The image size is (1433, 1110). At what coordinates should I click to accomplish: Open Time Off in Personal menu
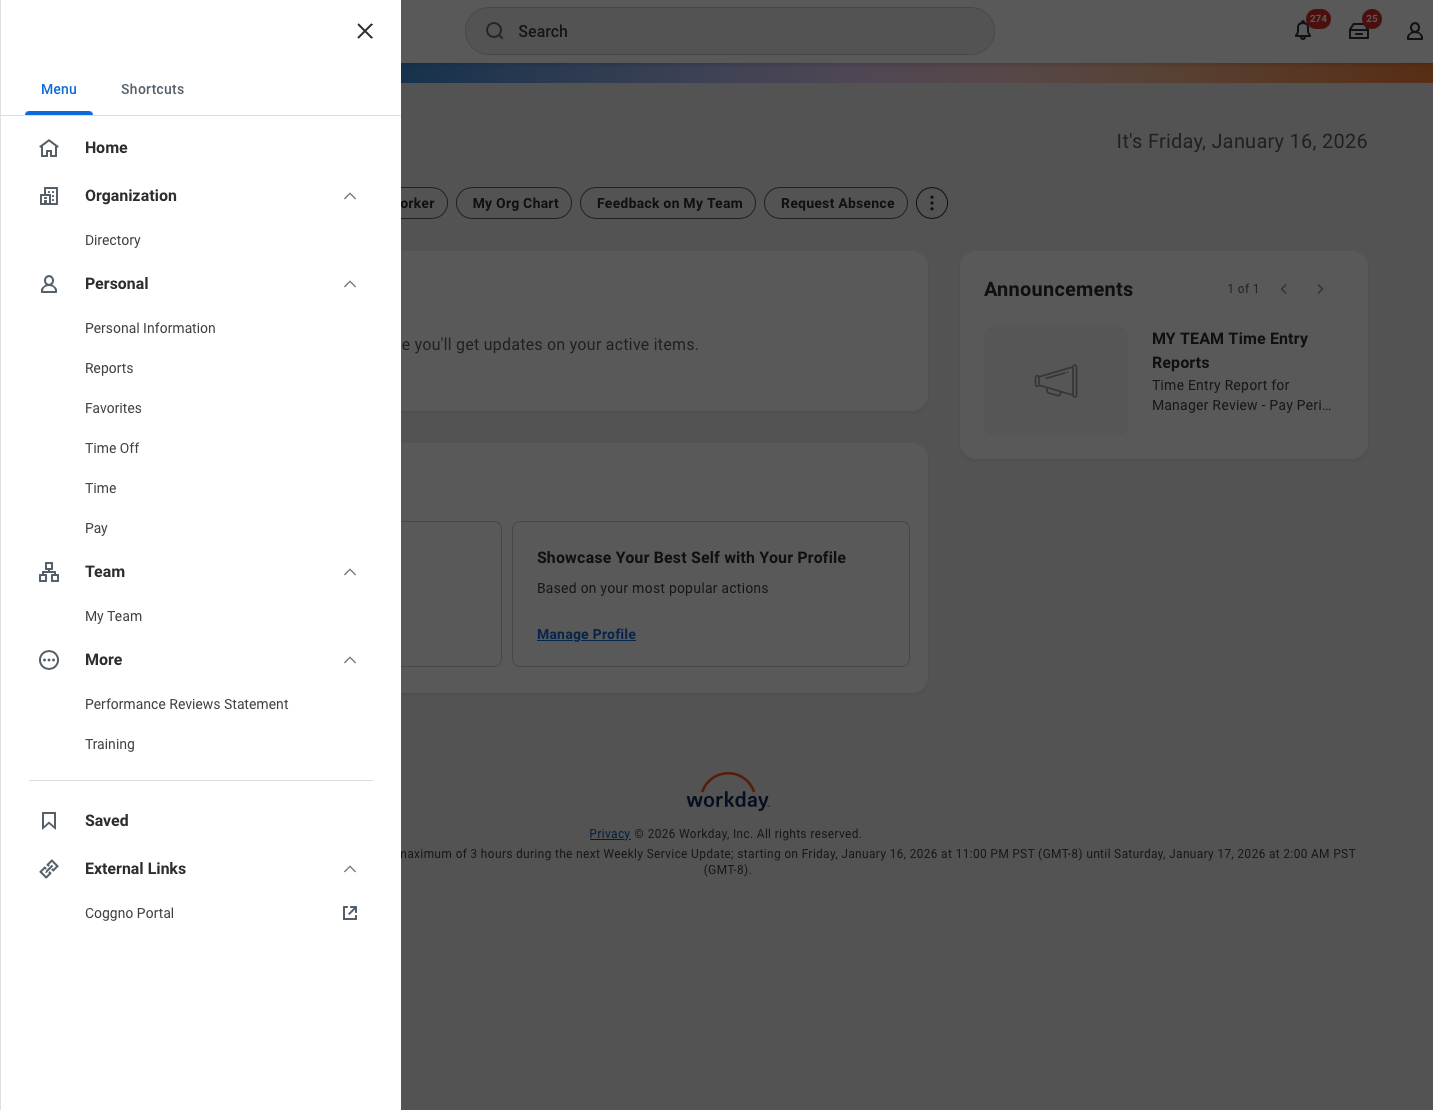coord(112,448)
